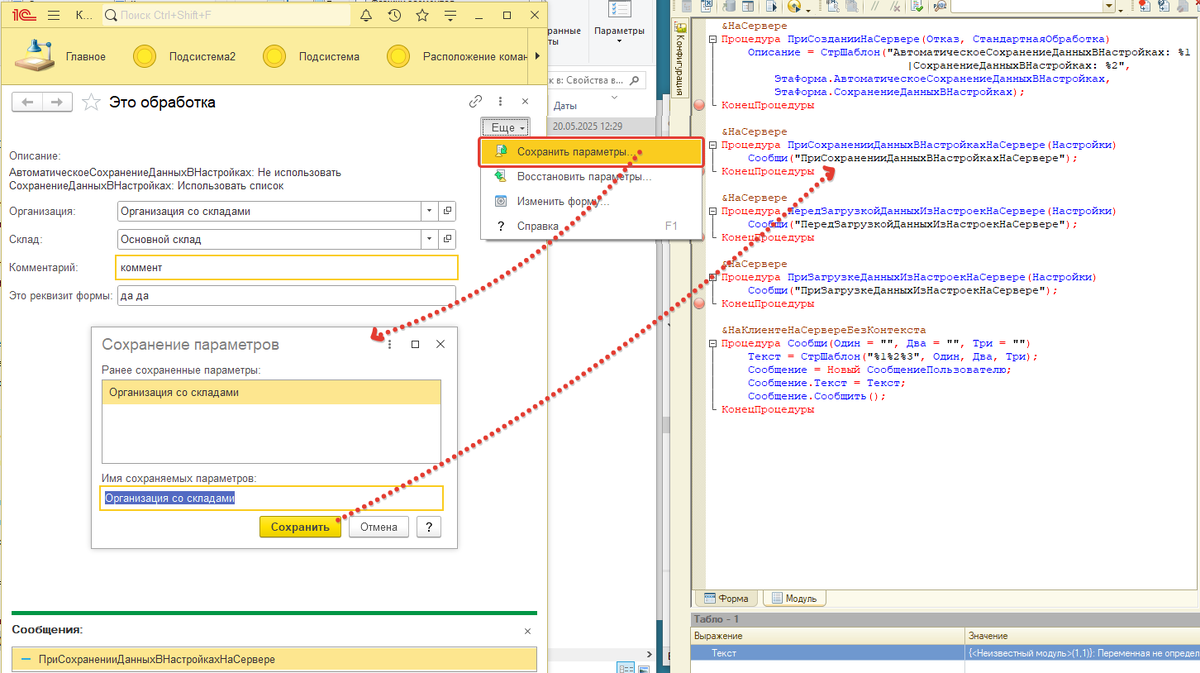Open help with the '?' button in dialog
The height and width of the screenshot is (673, 1200).
coord(429,527)
